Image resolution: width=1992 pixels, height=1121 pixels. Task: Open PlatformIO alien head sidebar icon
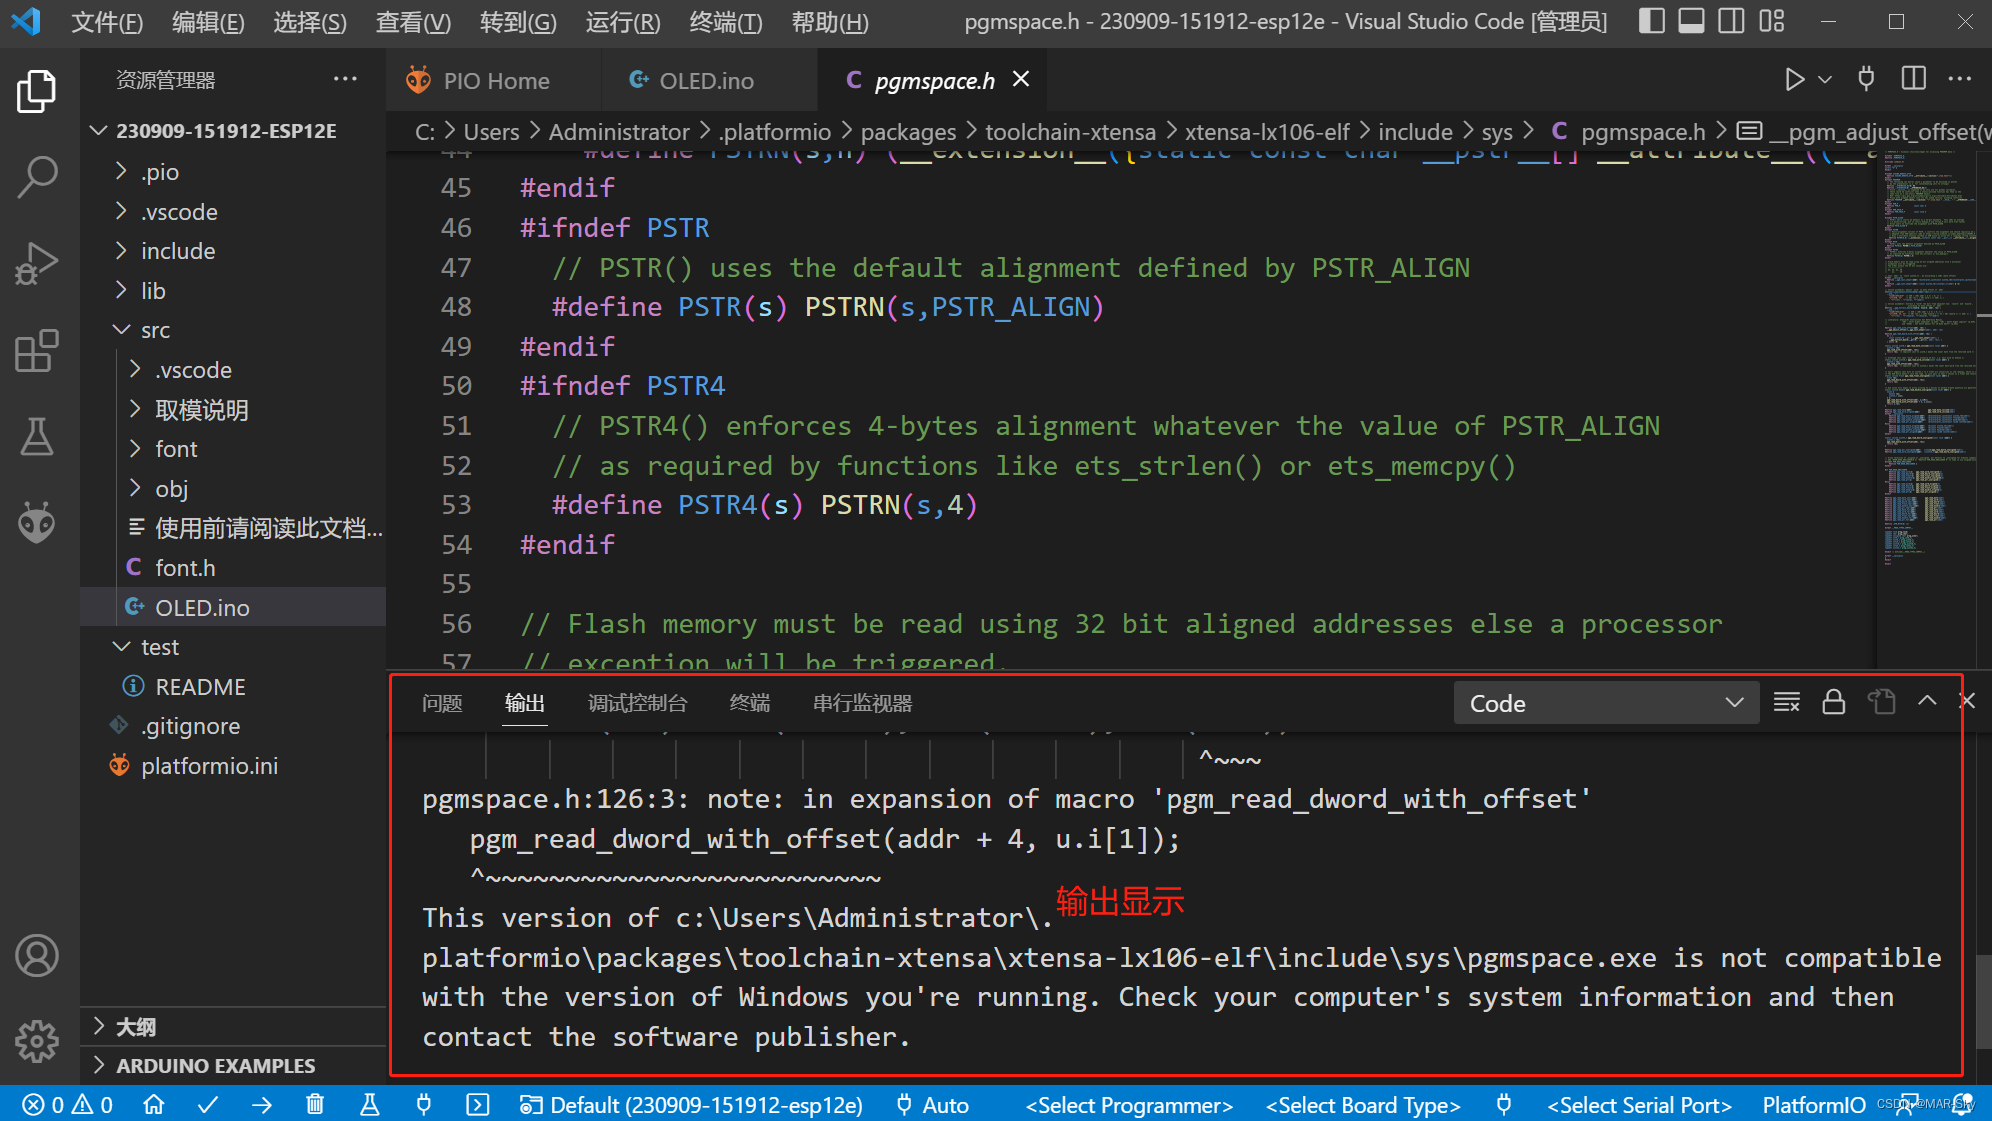(x=37, y=522)
